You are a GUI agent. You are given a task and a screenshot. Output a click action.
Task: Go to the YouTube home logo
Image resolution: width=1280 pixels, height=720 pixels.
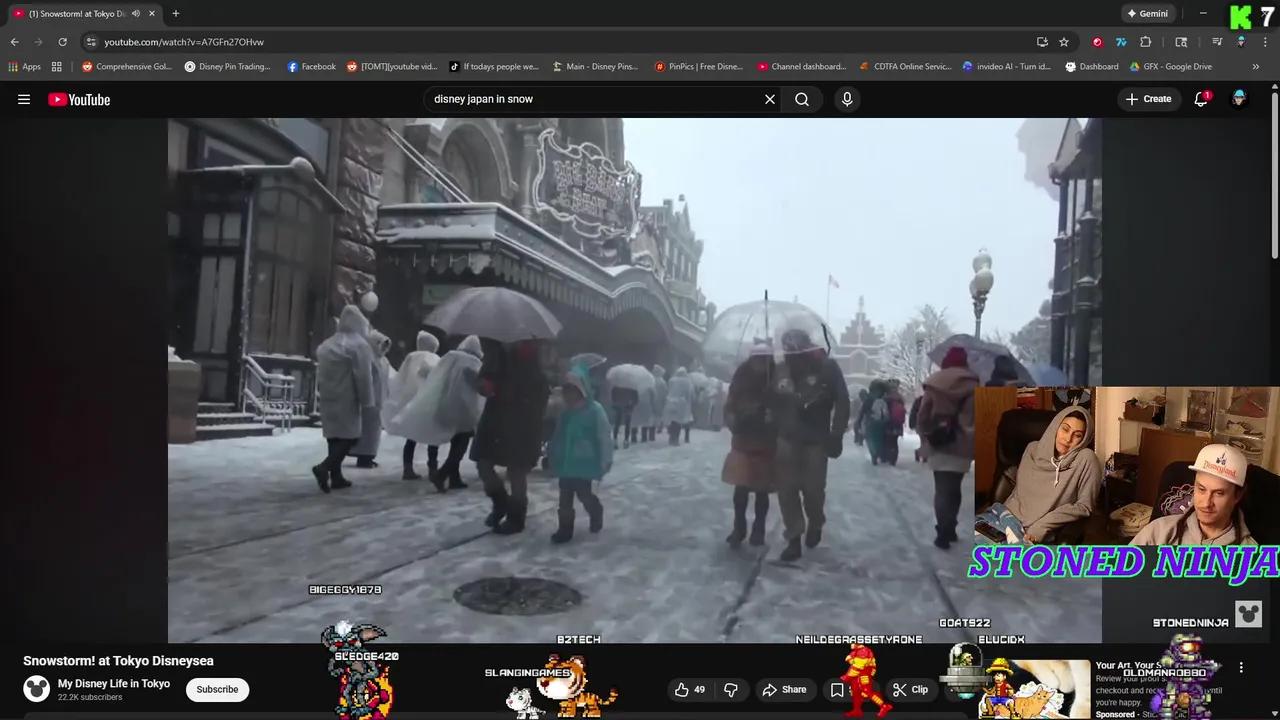click(x=79, y=99)
